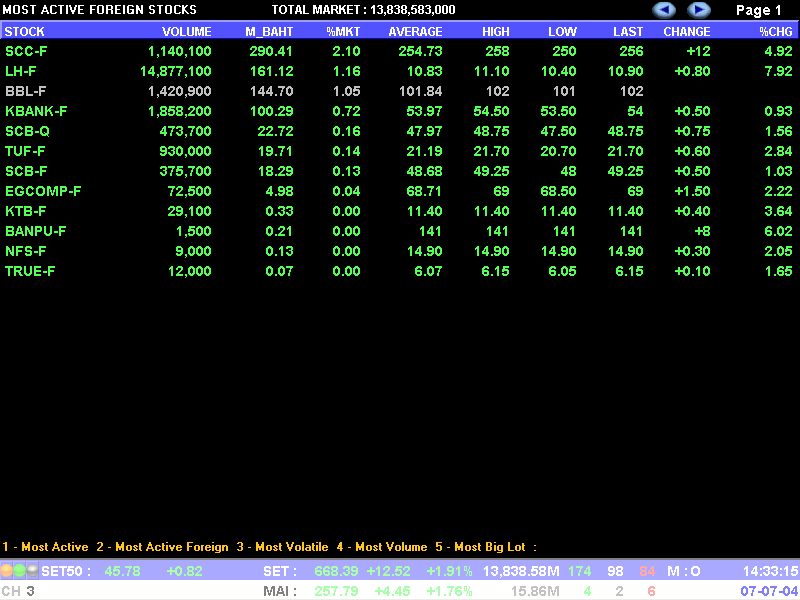Click the %MKT column header
Screen dimensions: 800x600
coord(343,32)
